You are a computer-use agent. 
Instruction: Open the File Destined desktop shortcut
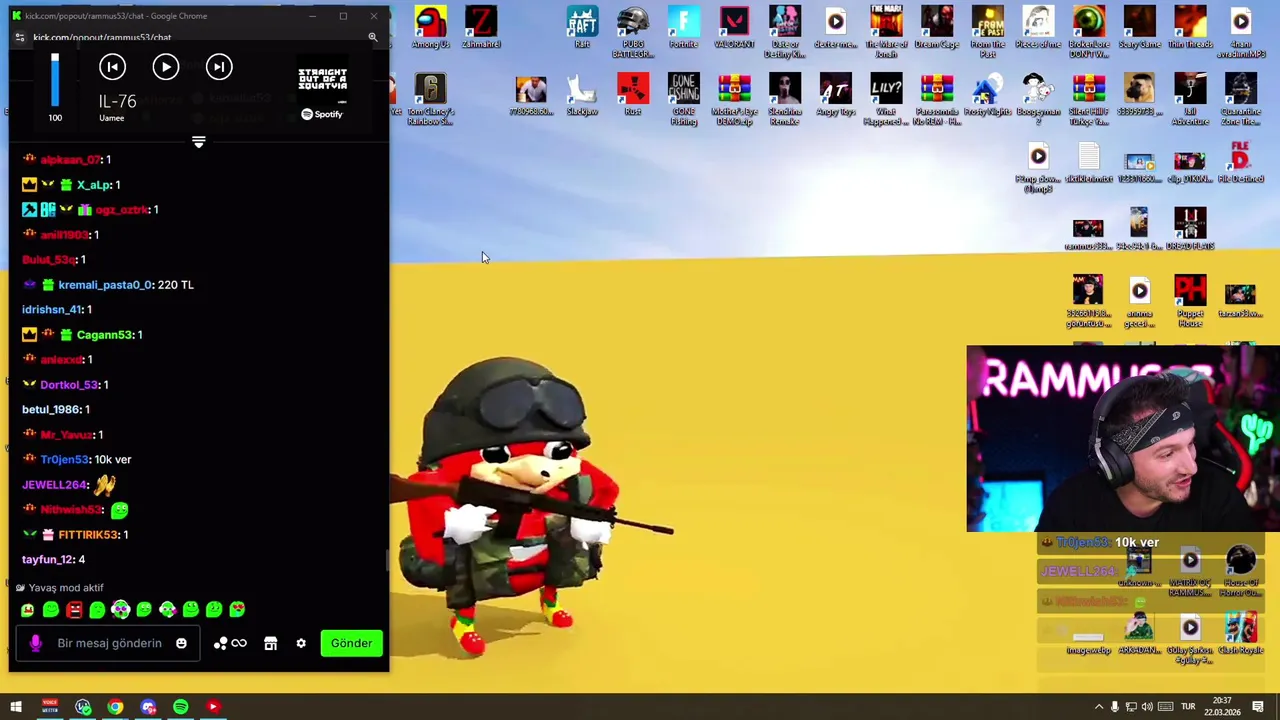1240,162
